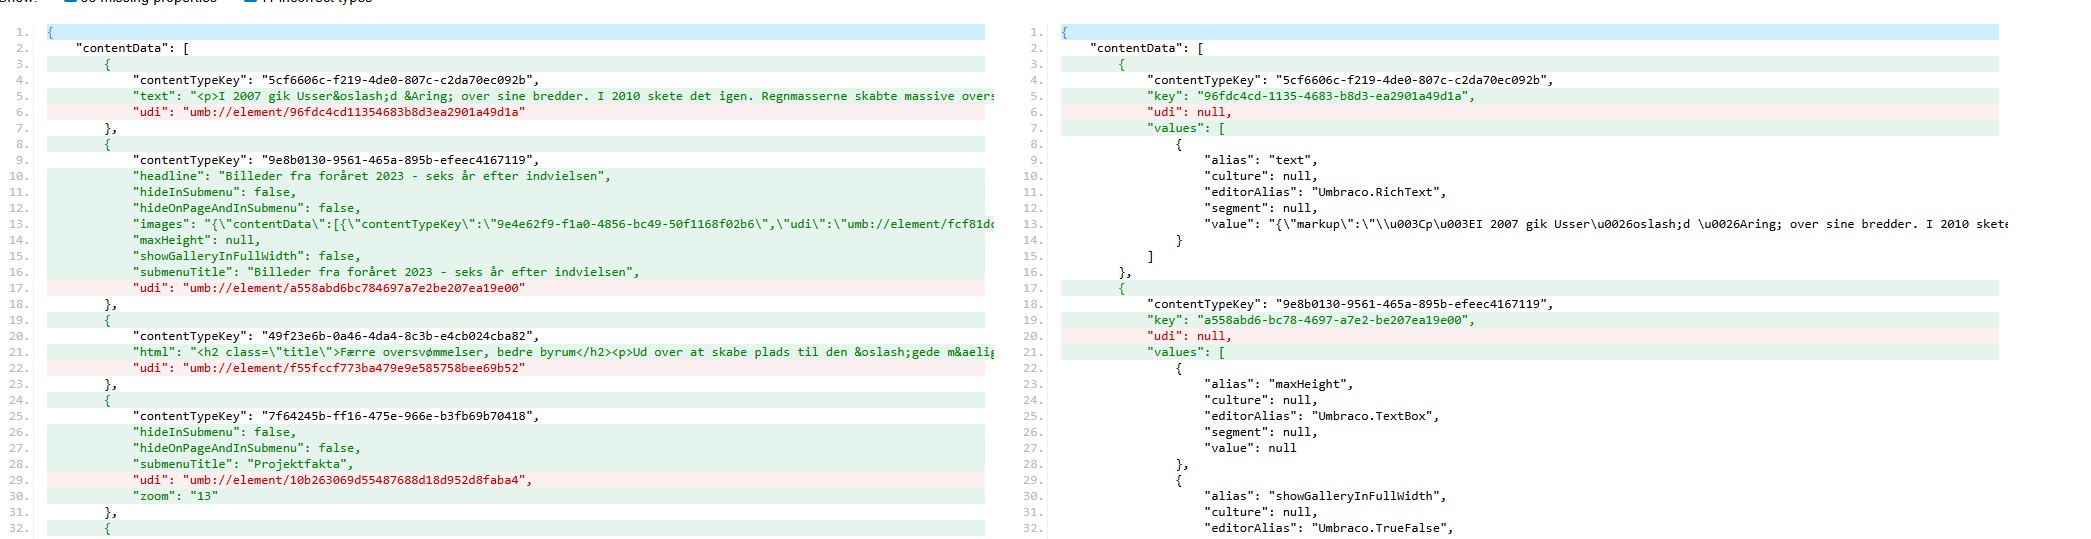This screenshot has height=539, width=2091.
Task: Select editorAlias "Umbraco.RichText" line
Action: (1325, 192)
